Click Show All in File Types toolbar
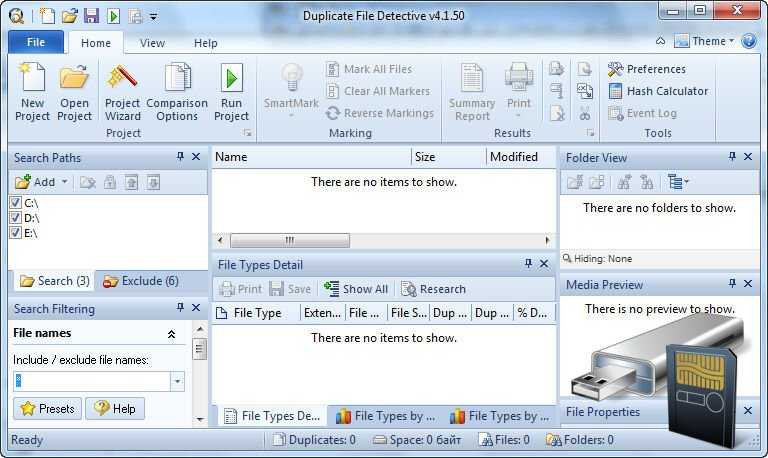The width and height of the screenshot is (768, 458). tap(356, 289)
